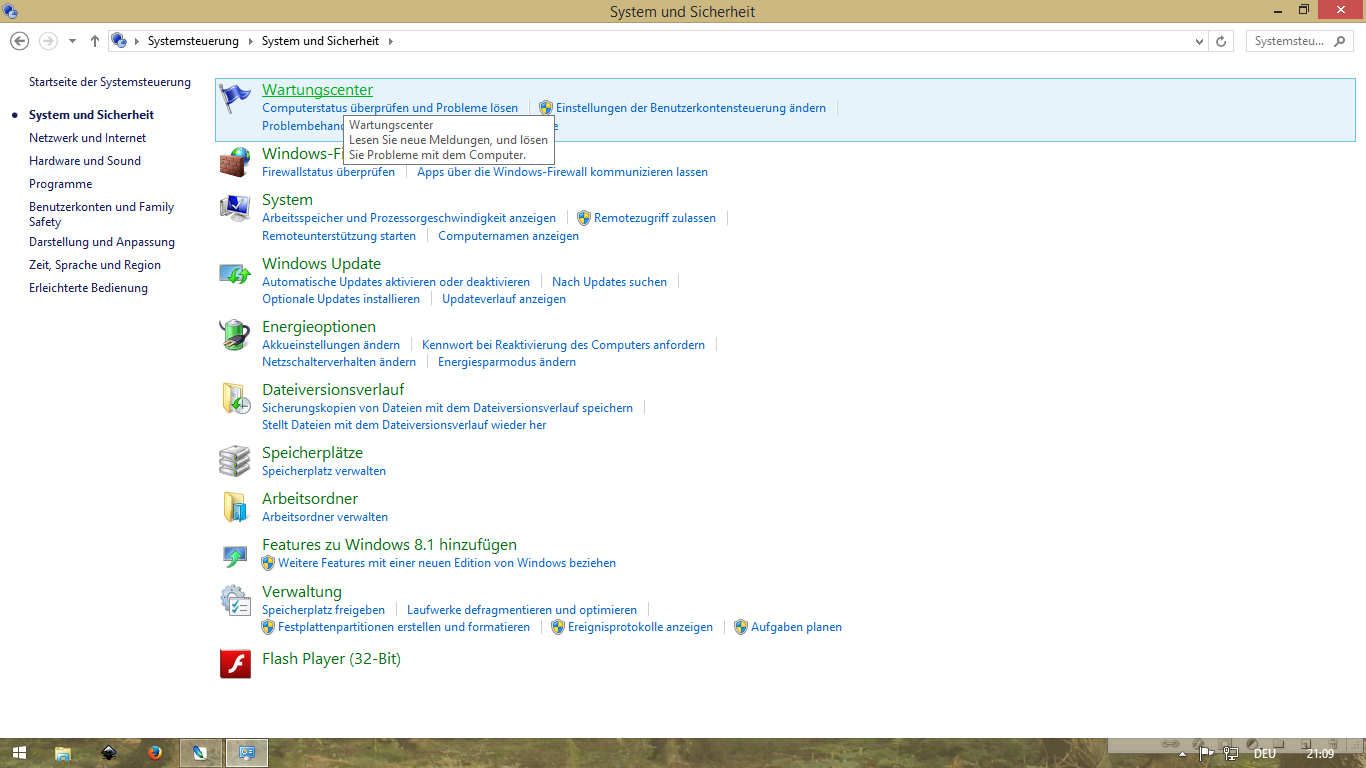Open Benutzerkonten und Family Safety
Screen dimensions: 1366x768
102,214
